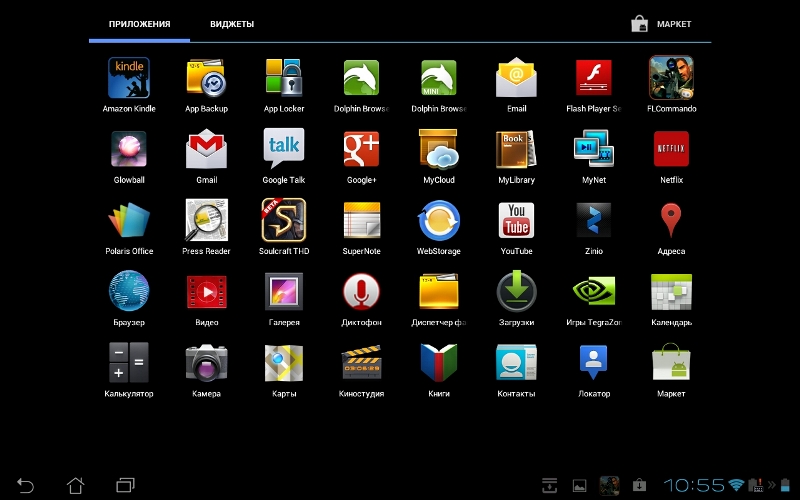Open Книги books app
800x500 pixels.
coord(439,362)
